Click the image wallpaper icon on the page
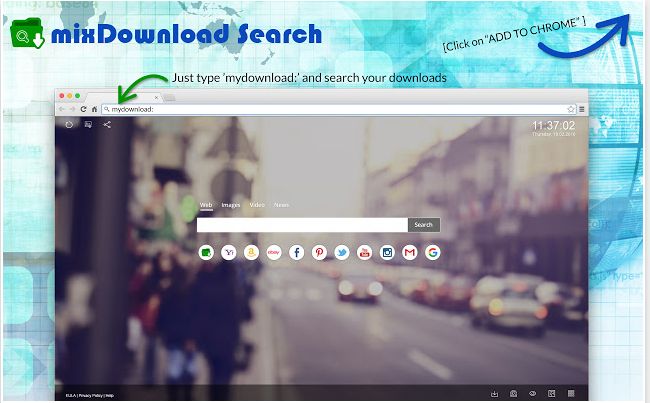 (88, 124)
